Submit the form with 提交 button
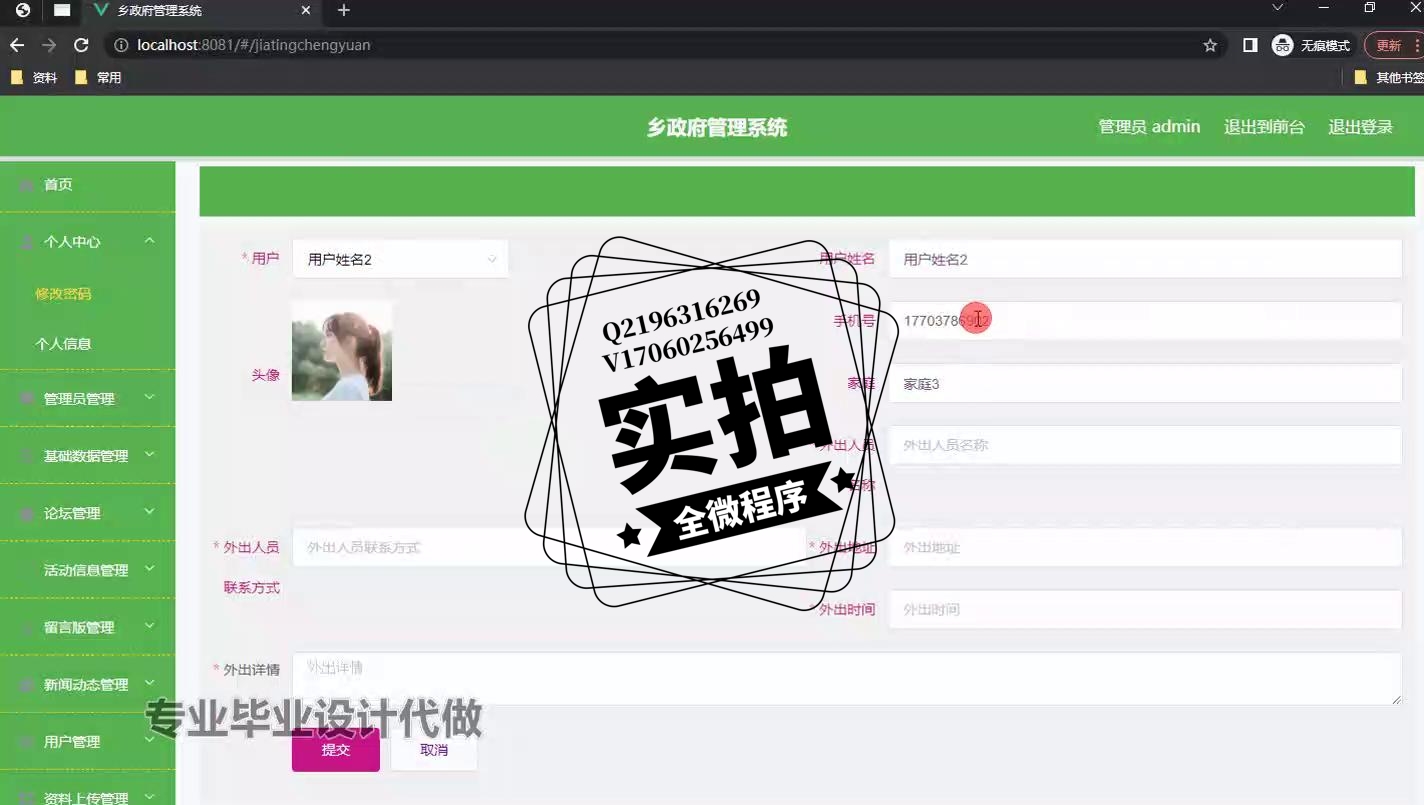Screen dimensions: 1424x805 pyautogui.click(x=336, y=750)
